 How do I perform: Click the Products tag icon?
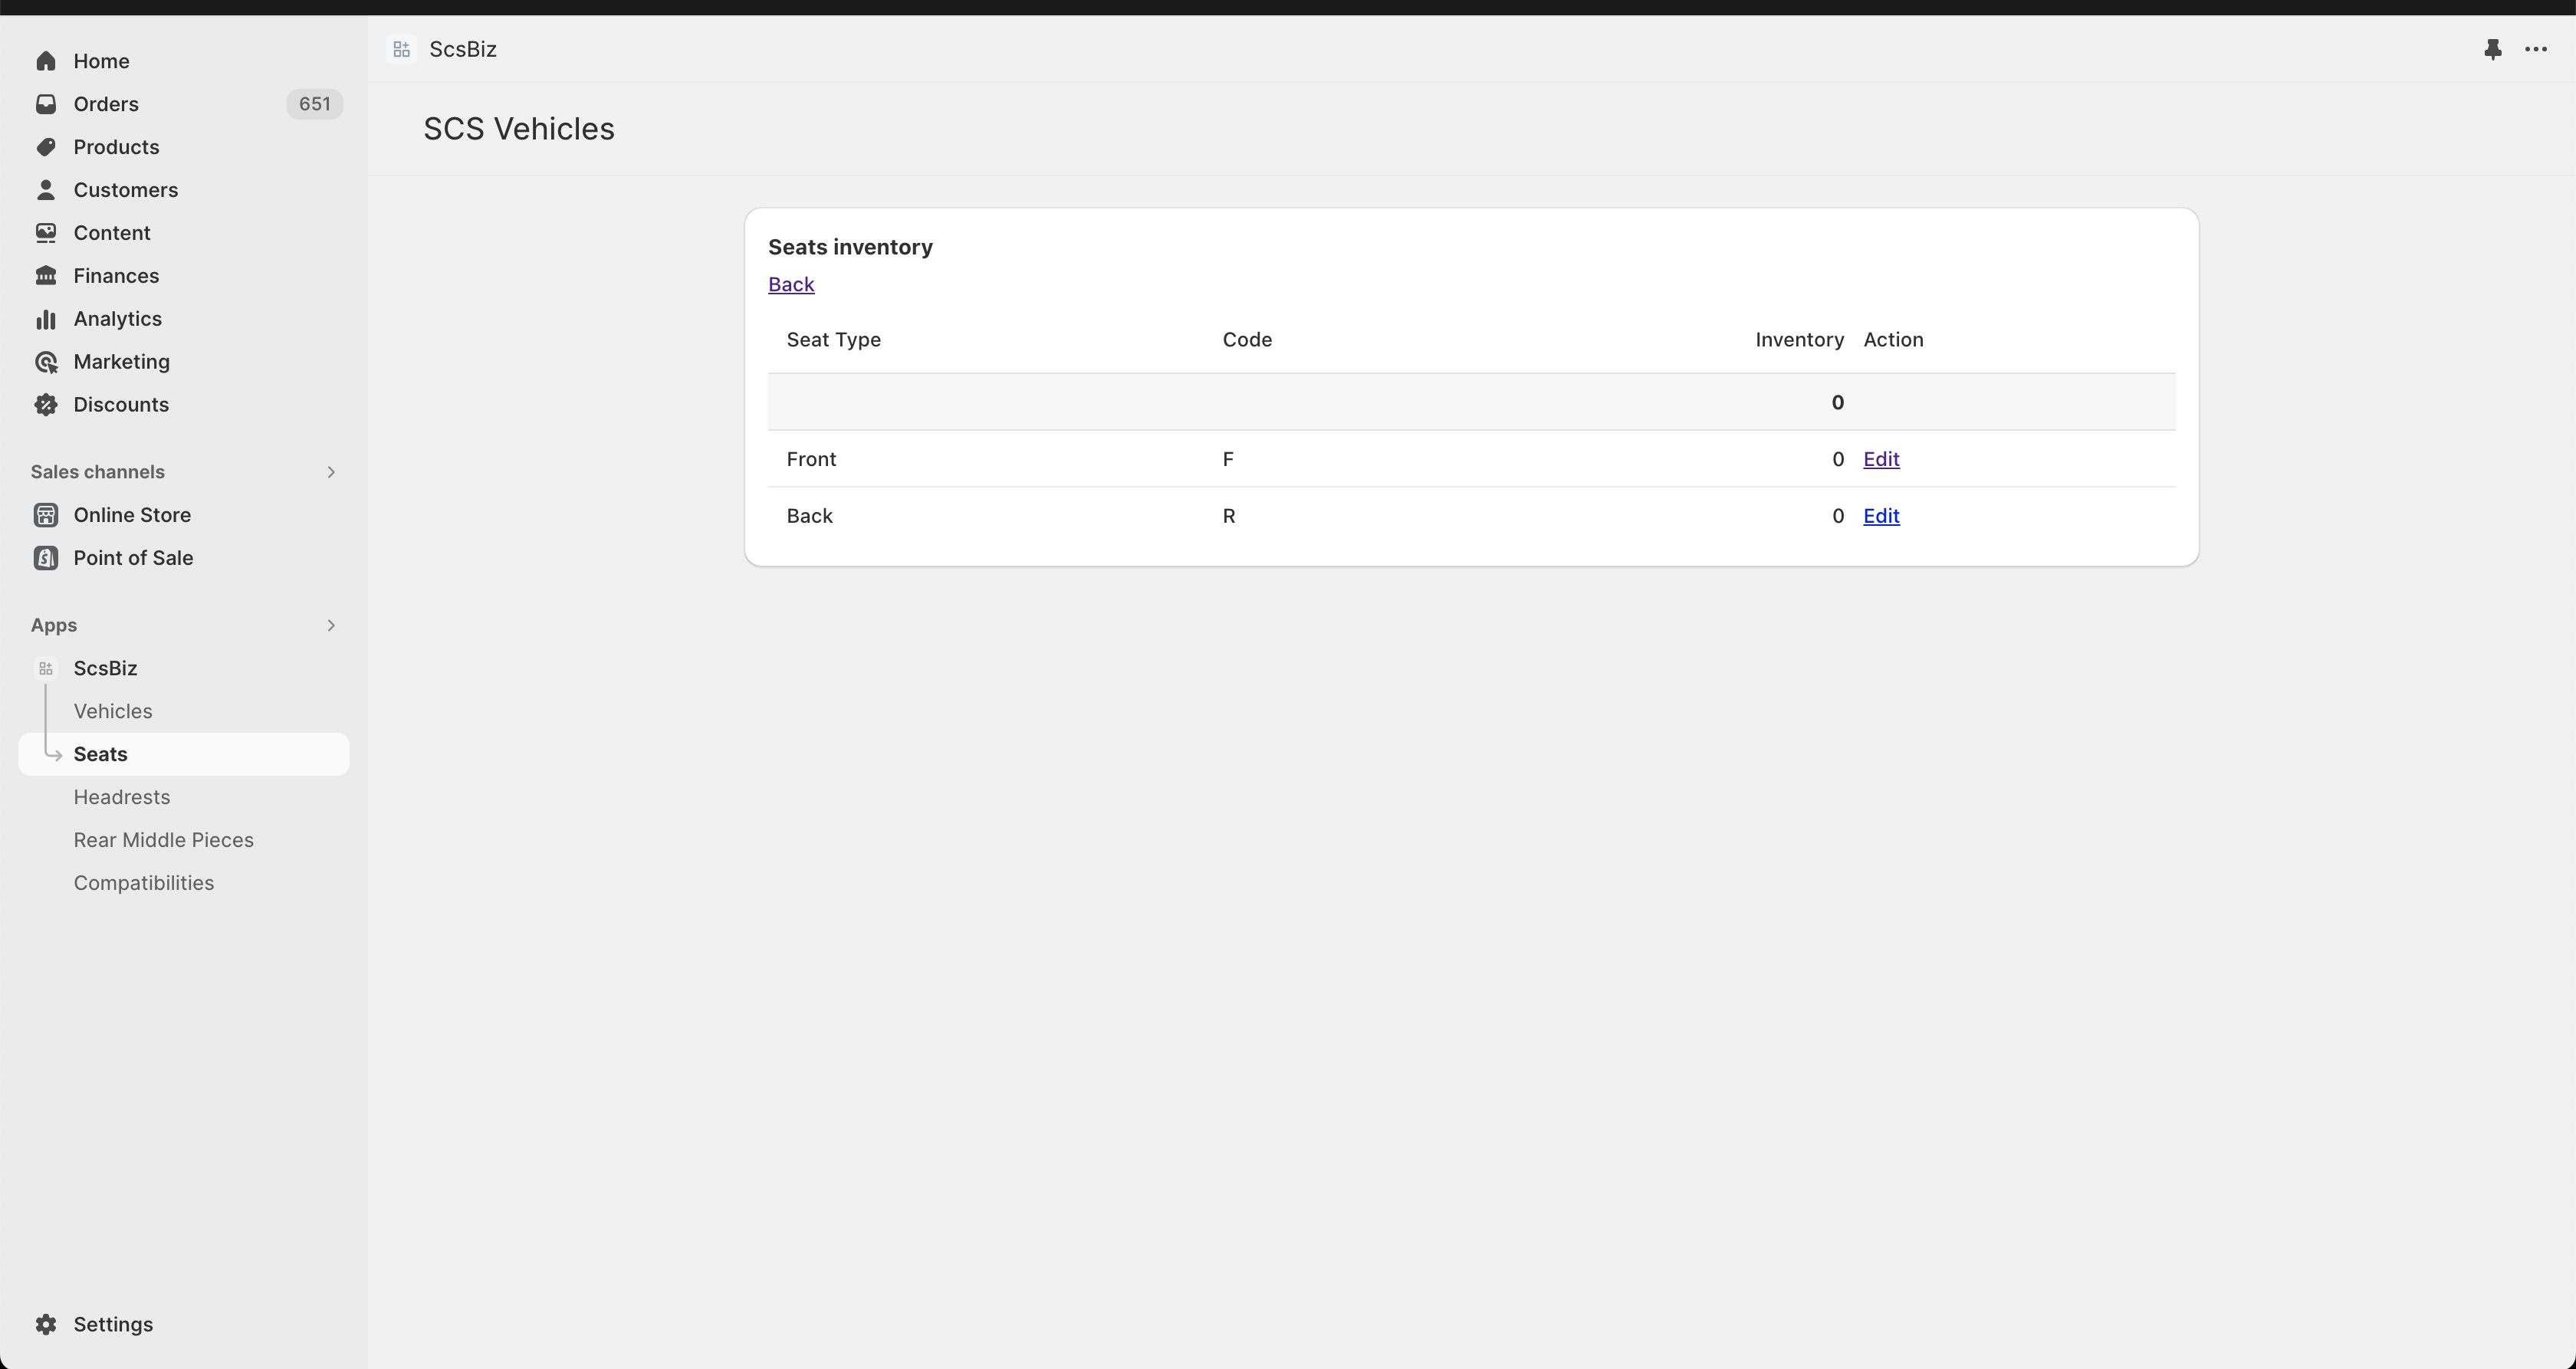coord(46,147)
